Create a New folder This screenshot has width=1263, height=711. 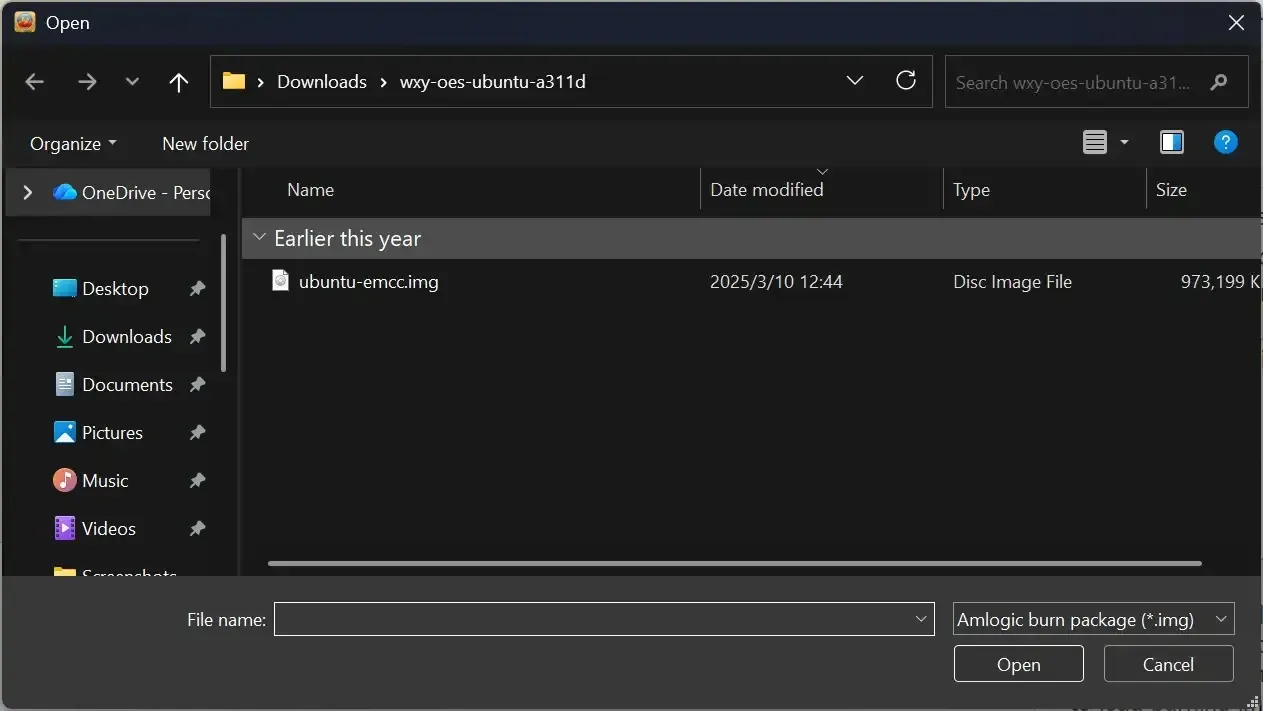point(205,143)
